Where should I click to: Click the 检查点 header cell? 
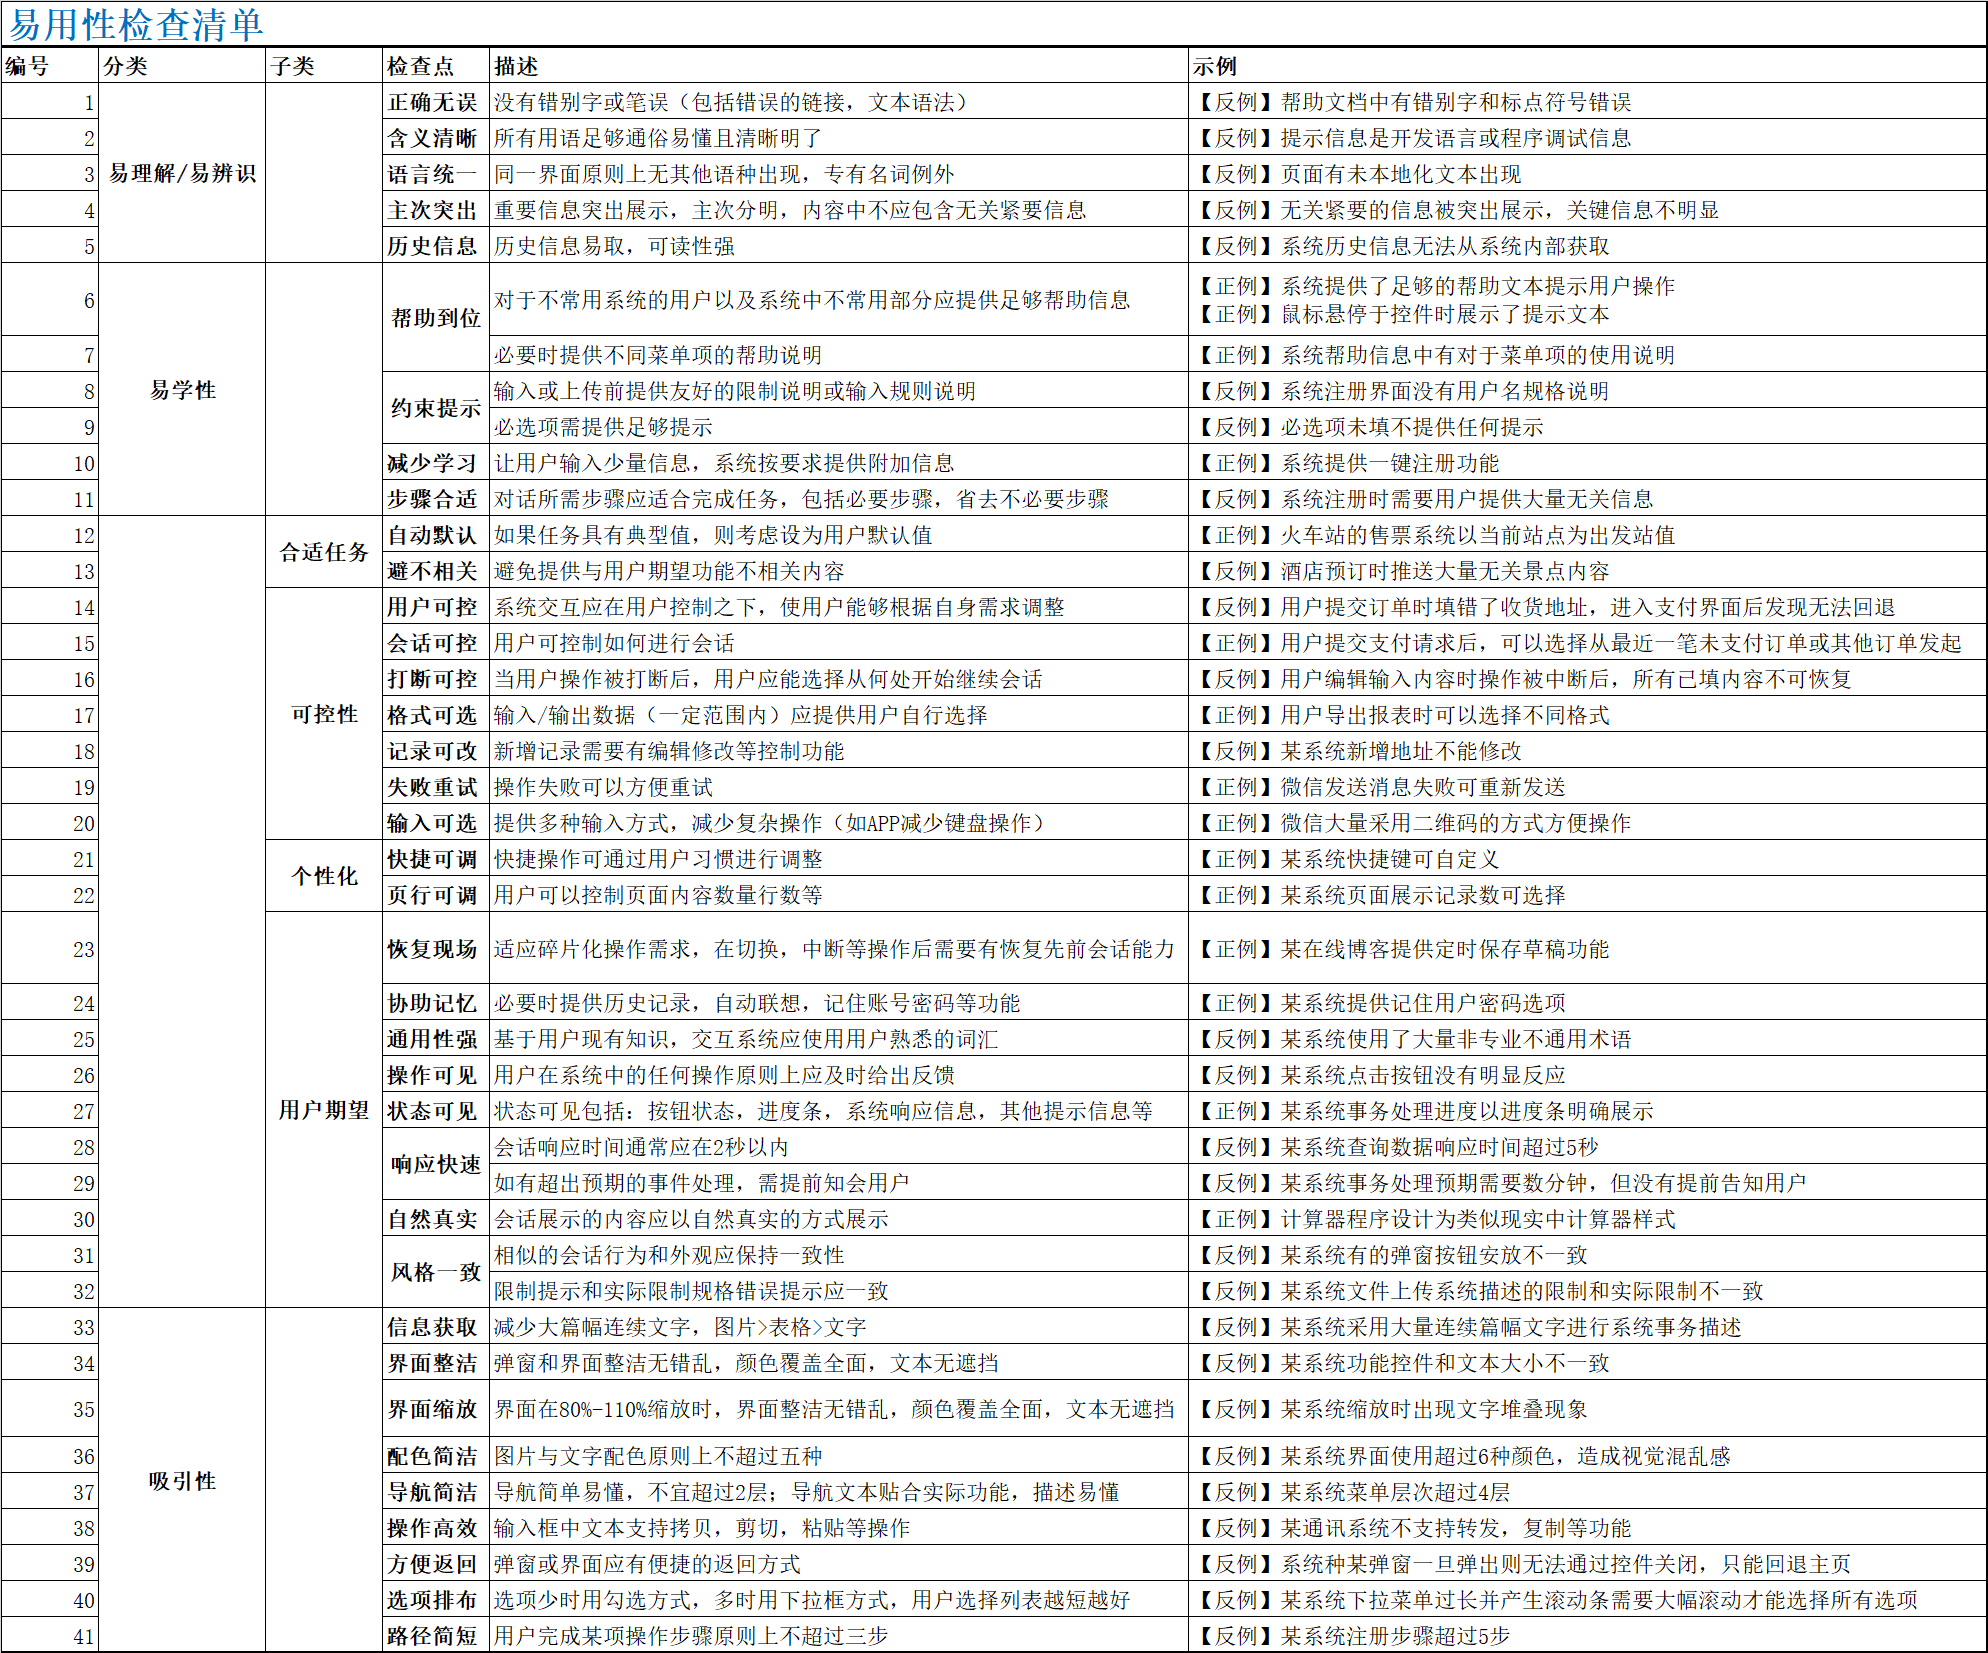pyautogui.click(x=421, y=66)
